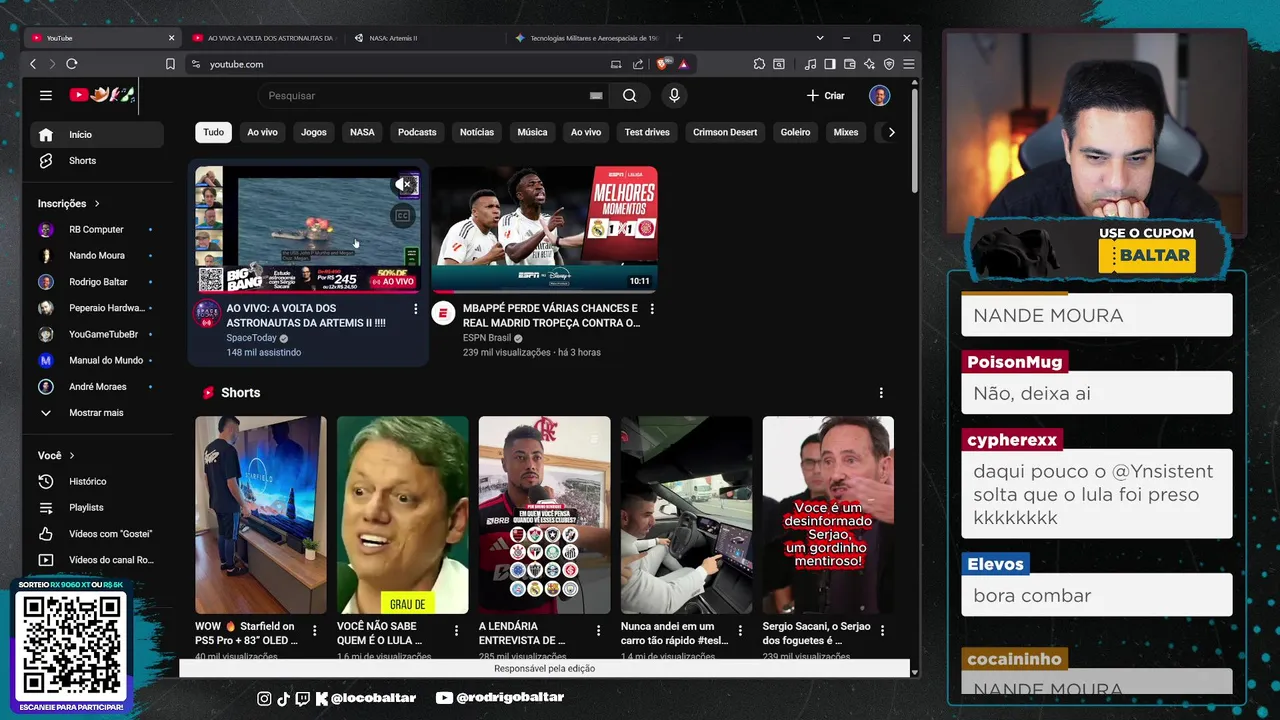Open options menu for the Mbappé ESPN video
Viewport: 1280px width, 720px height.
click(x=652, y=309)
